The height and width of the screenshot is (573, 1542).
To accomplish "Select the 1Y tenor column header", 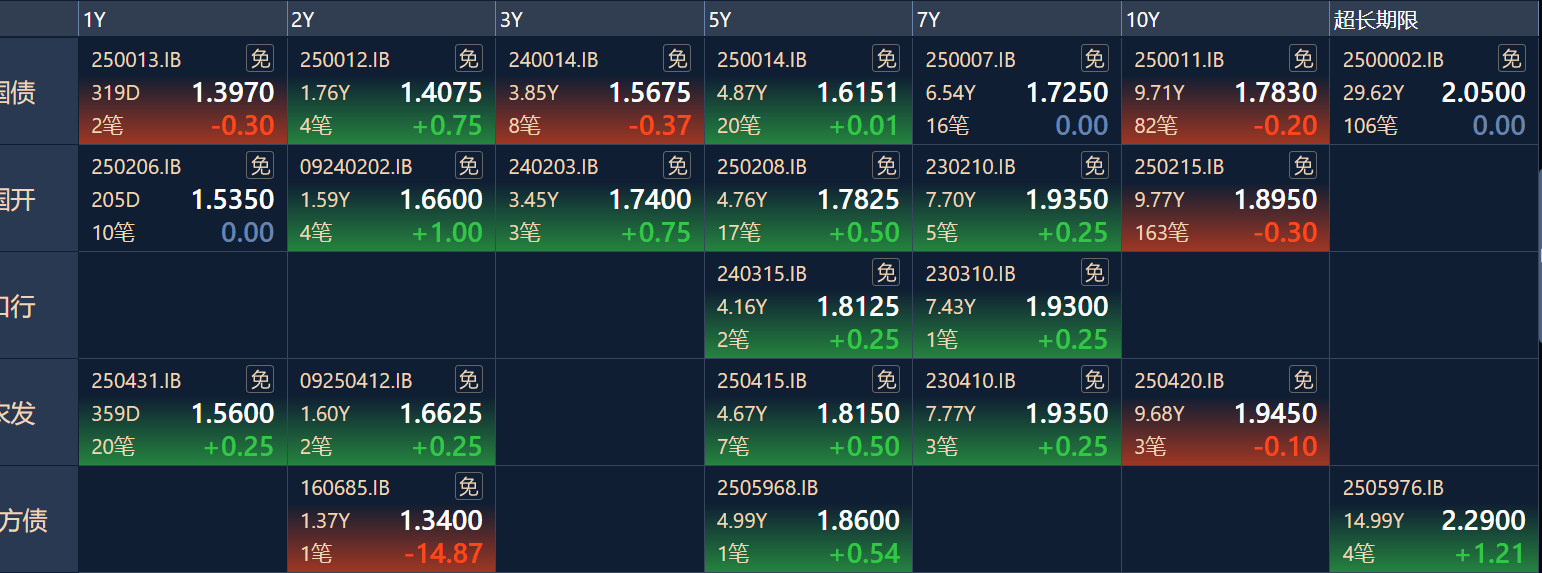I will [183, 20].
